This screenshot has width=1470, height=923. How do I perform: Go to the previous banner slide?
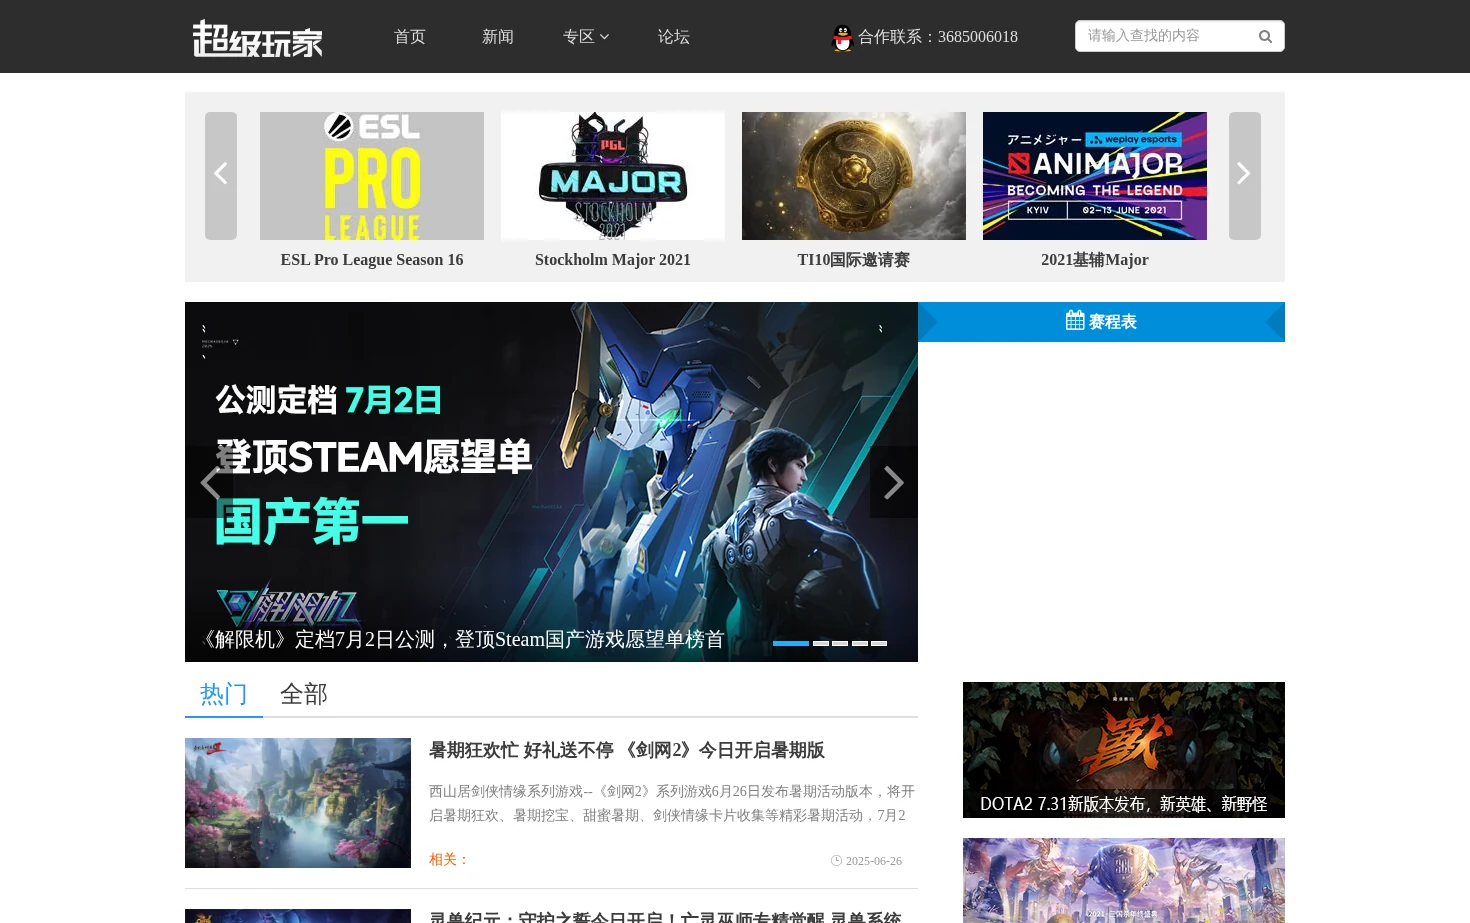pos(209,482)
